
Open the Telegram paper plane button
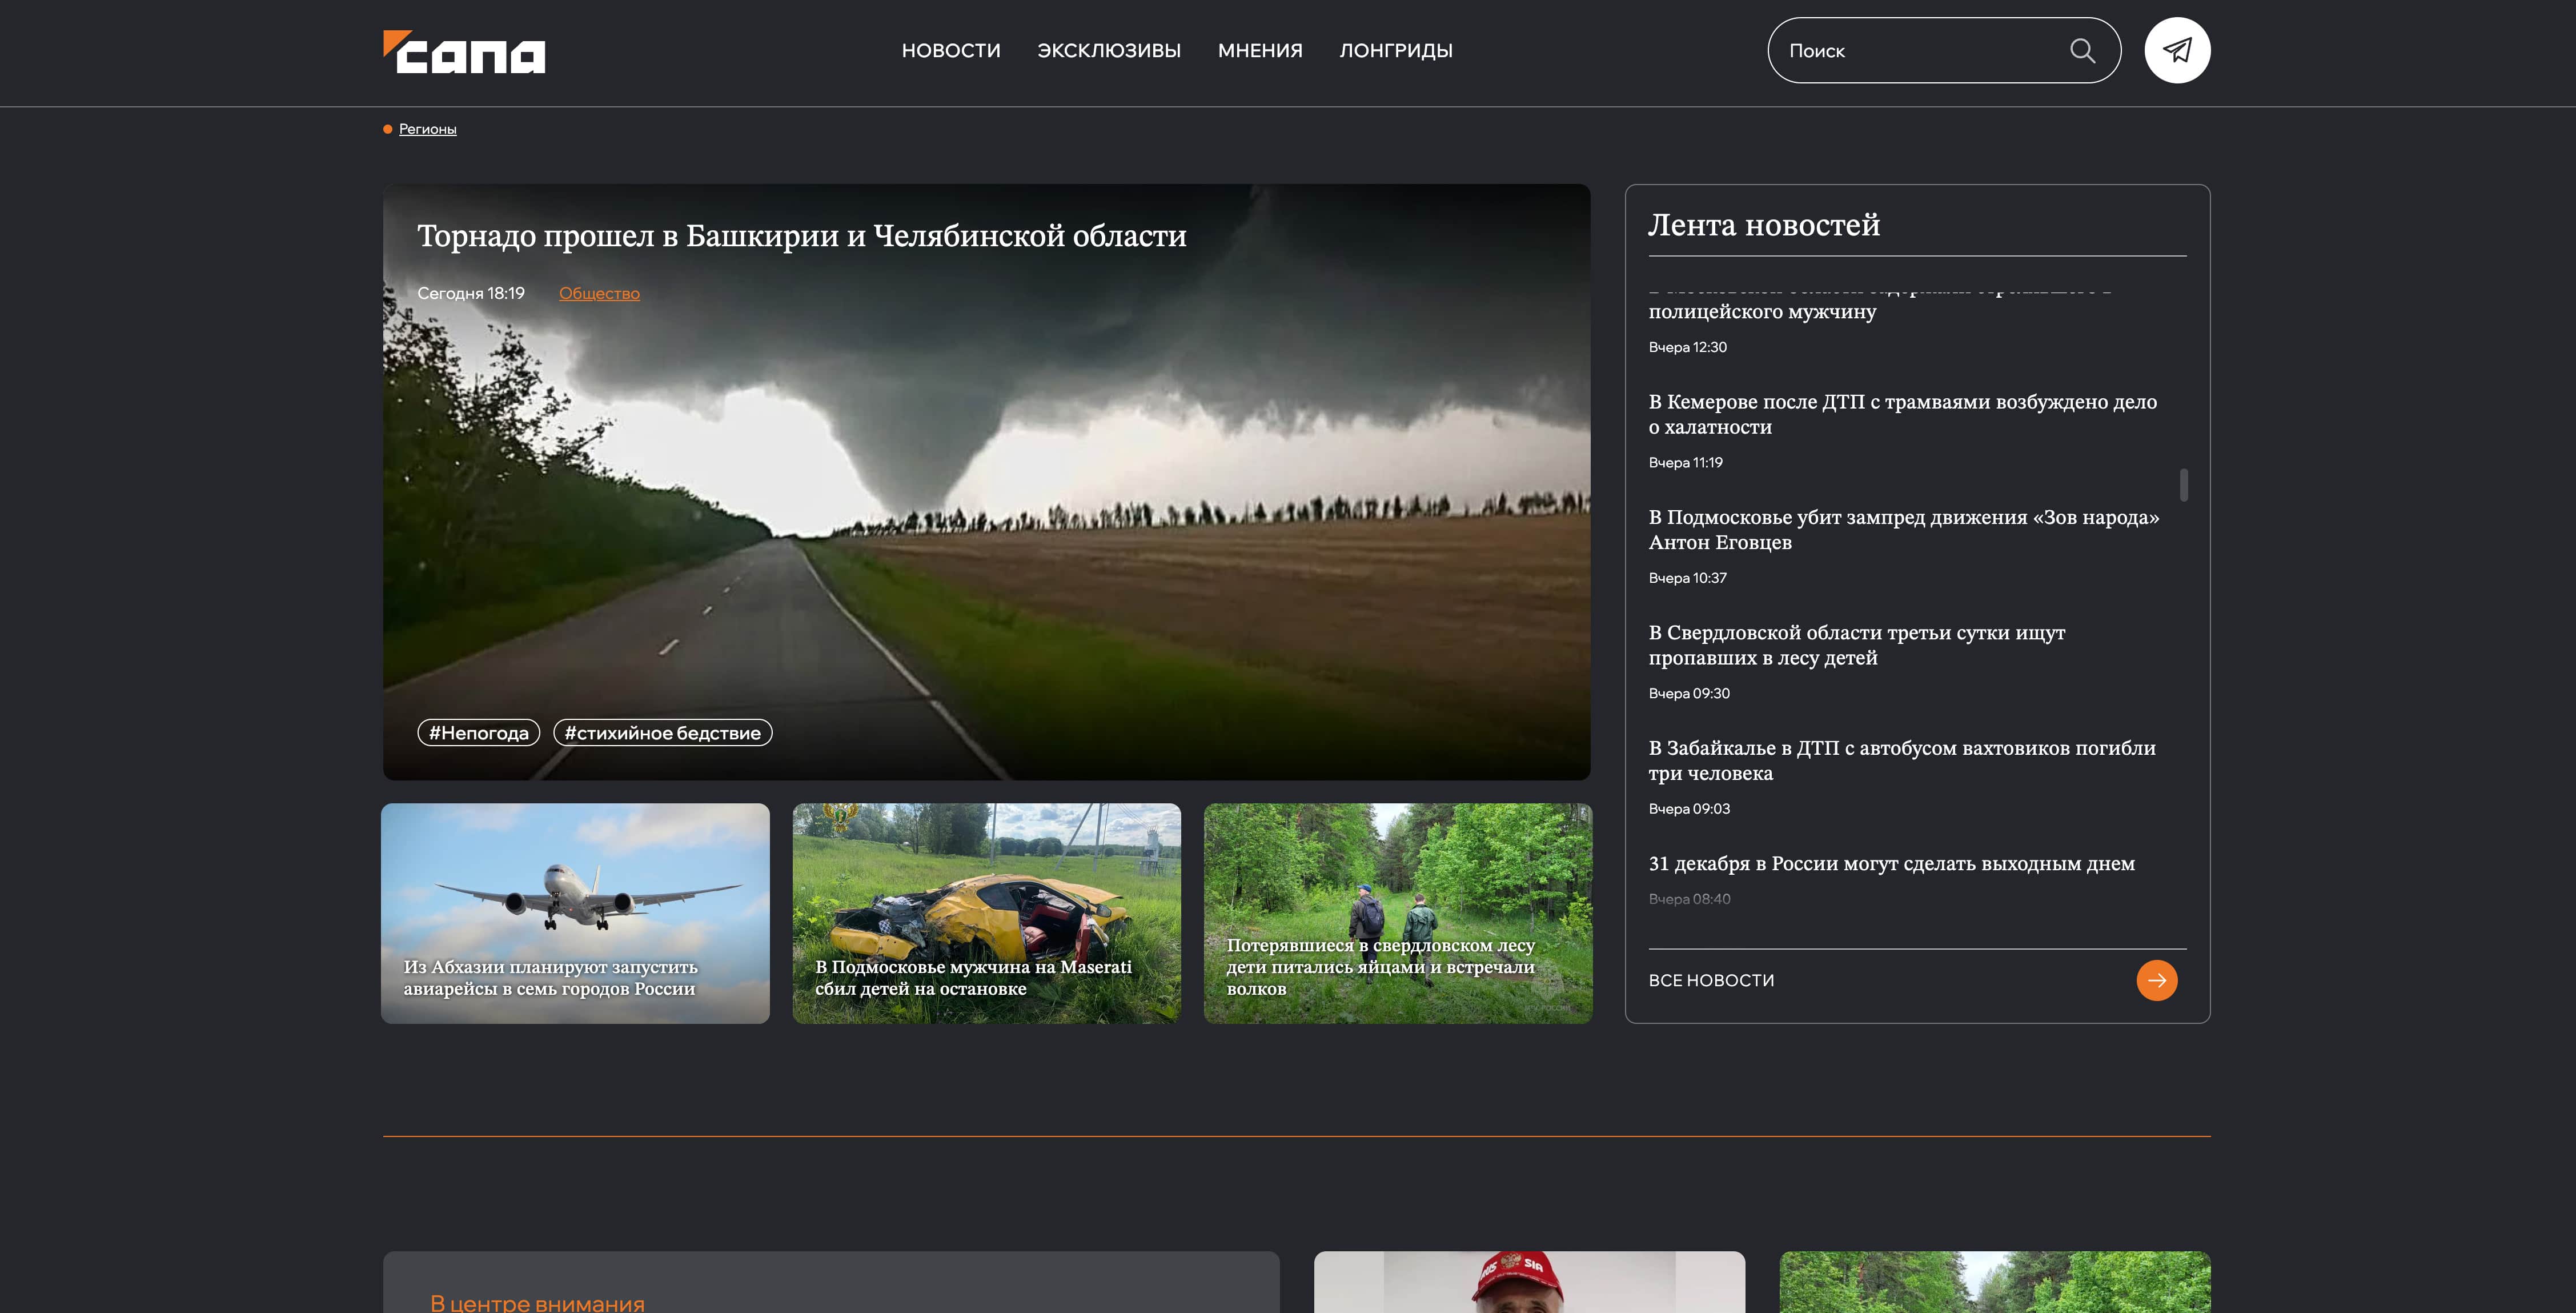(x=2176, y=50)
